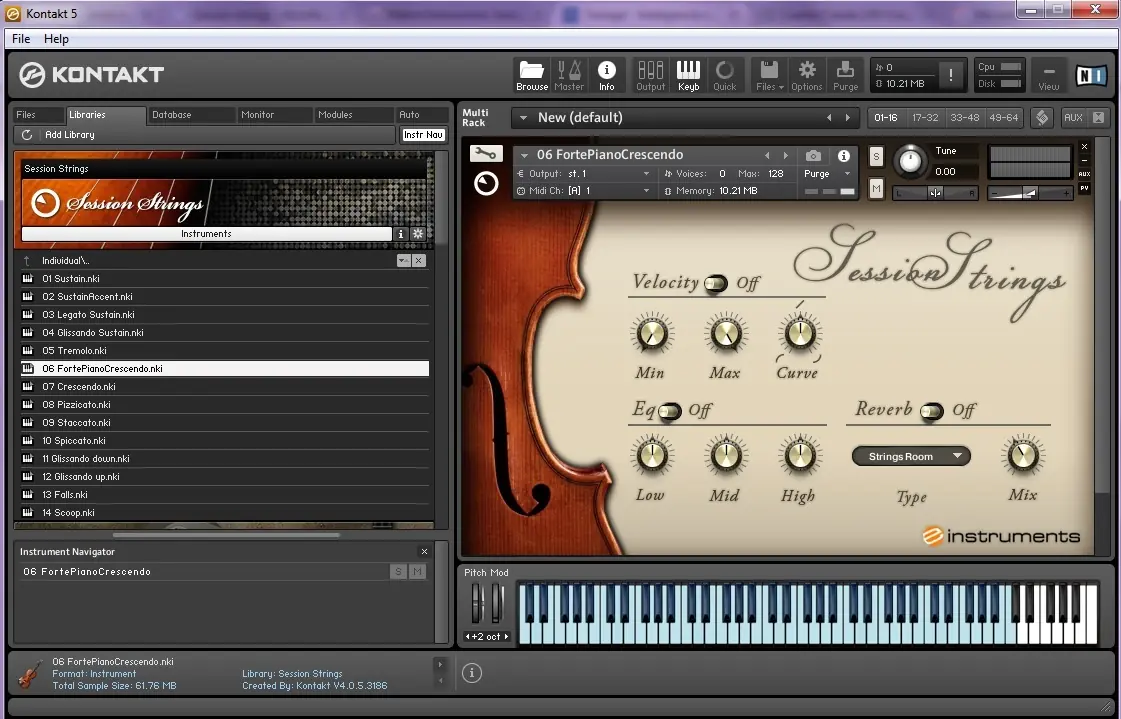1121x719 pixels.
Task: Toggle AUX sends display
Action: coord(1073,117)
